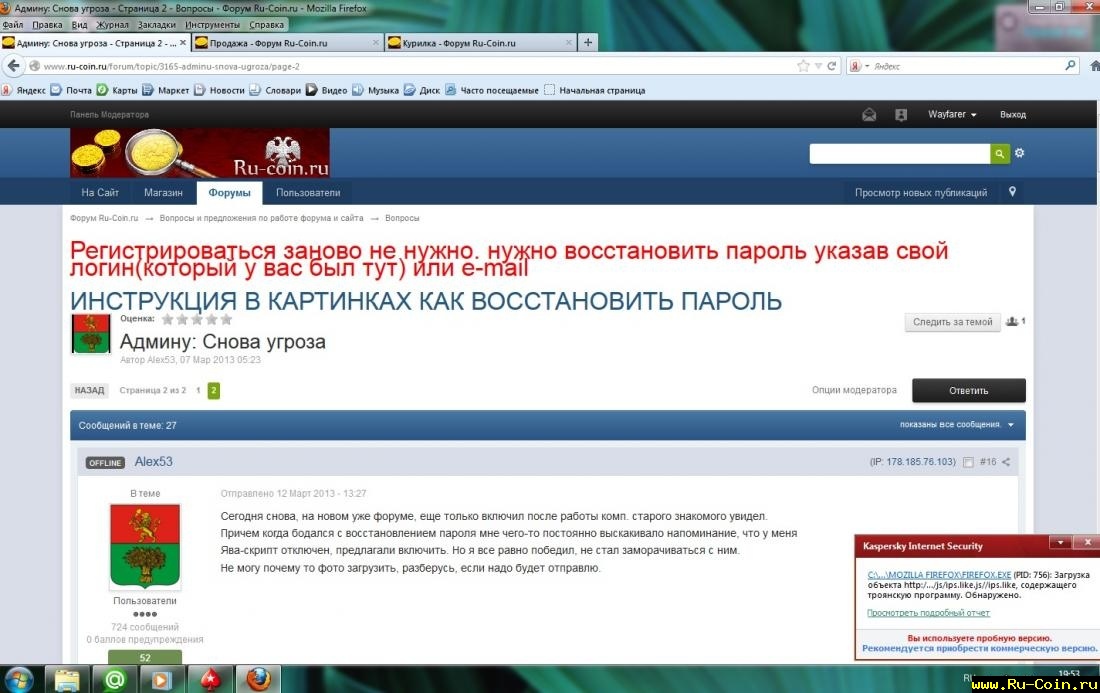
Task: Open the Часто посещаемые bookmarks folder
Action: 492,90
